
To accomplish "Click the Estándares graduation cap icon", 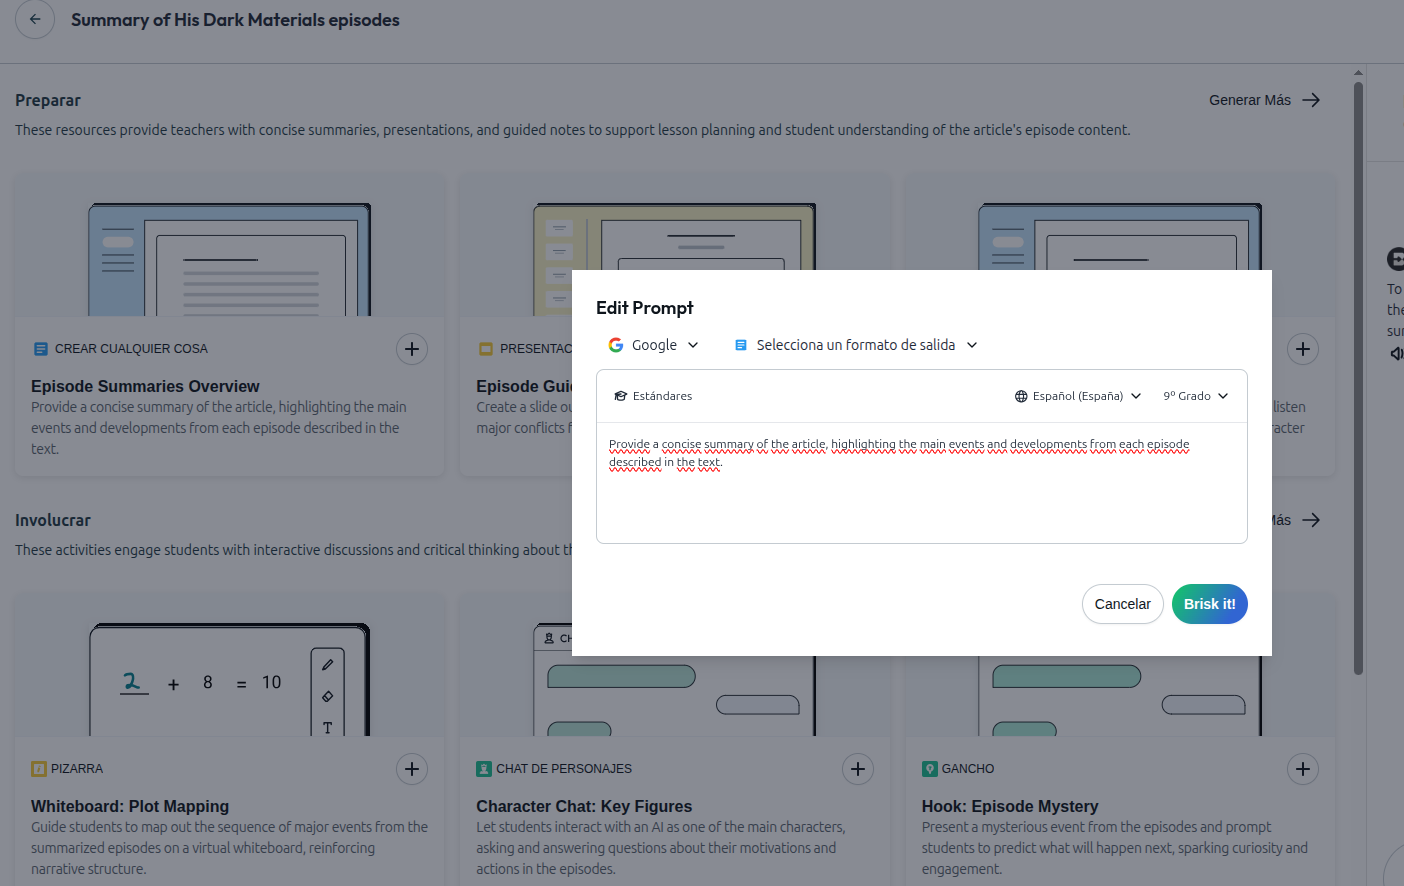I will (x=621, y=396).
